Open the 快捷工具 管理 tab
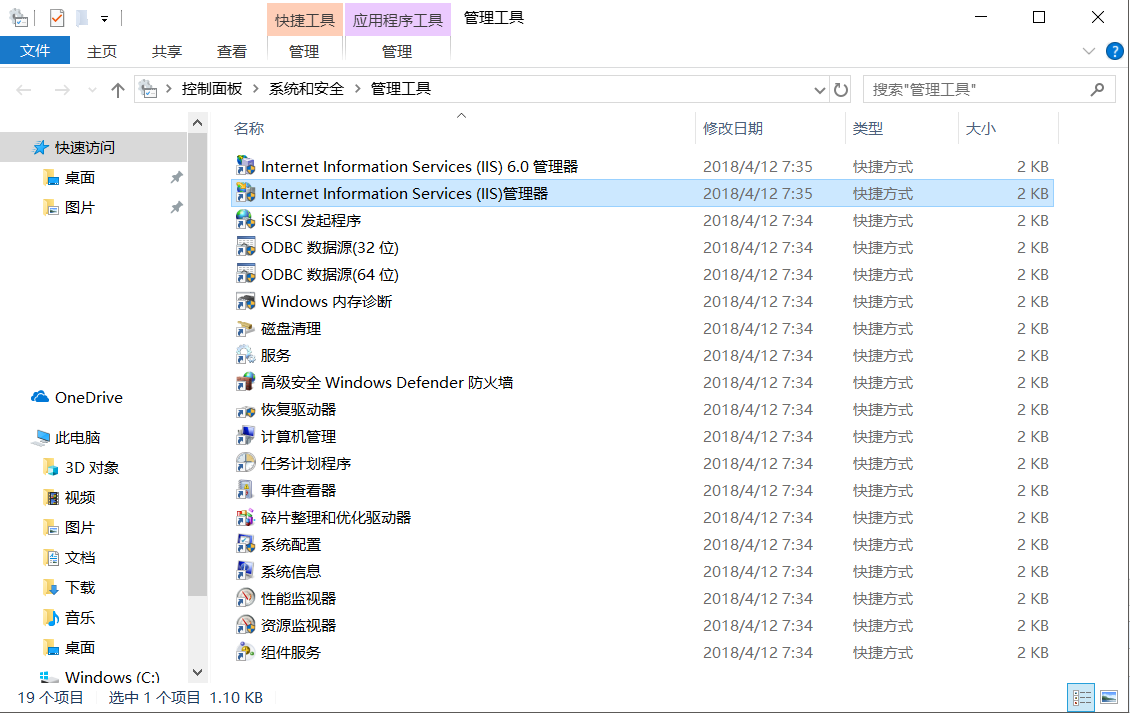This screenshot has height=713, width=1130. point(304,51)
